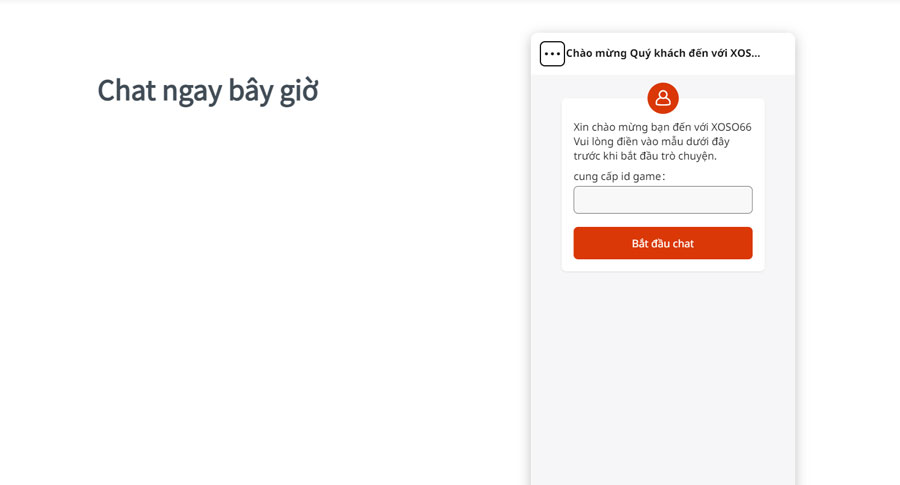
Task: Click the "Chào mừng Quý khách" header title
Action: click(x=663, y=53)
